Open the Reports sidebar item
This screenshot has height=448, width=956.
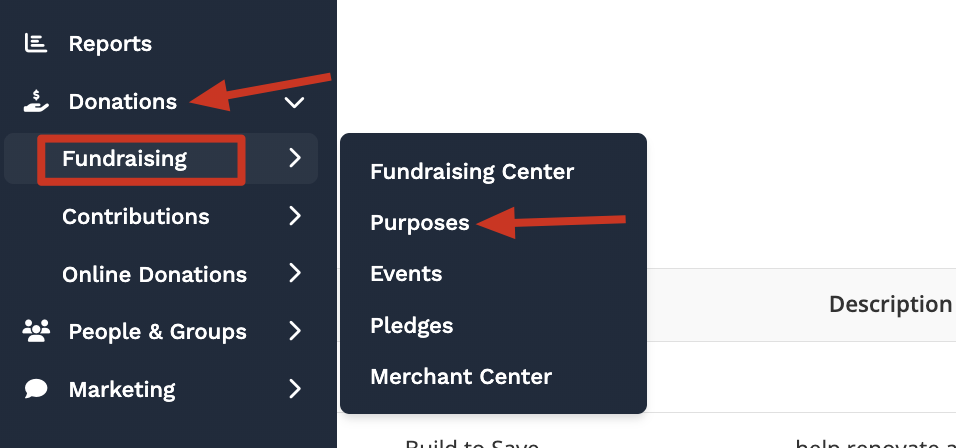tap(110, 44)
